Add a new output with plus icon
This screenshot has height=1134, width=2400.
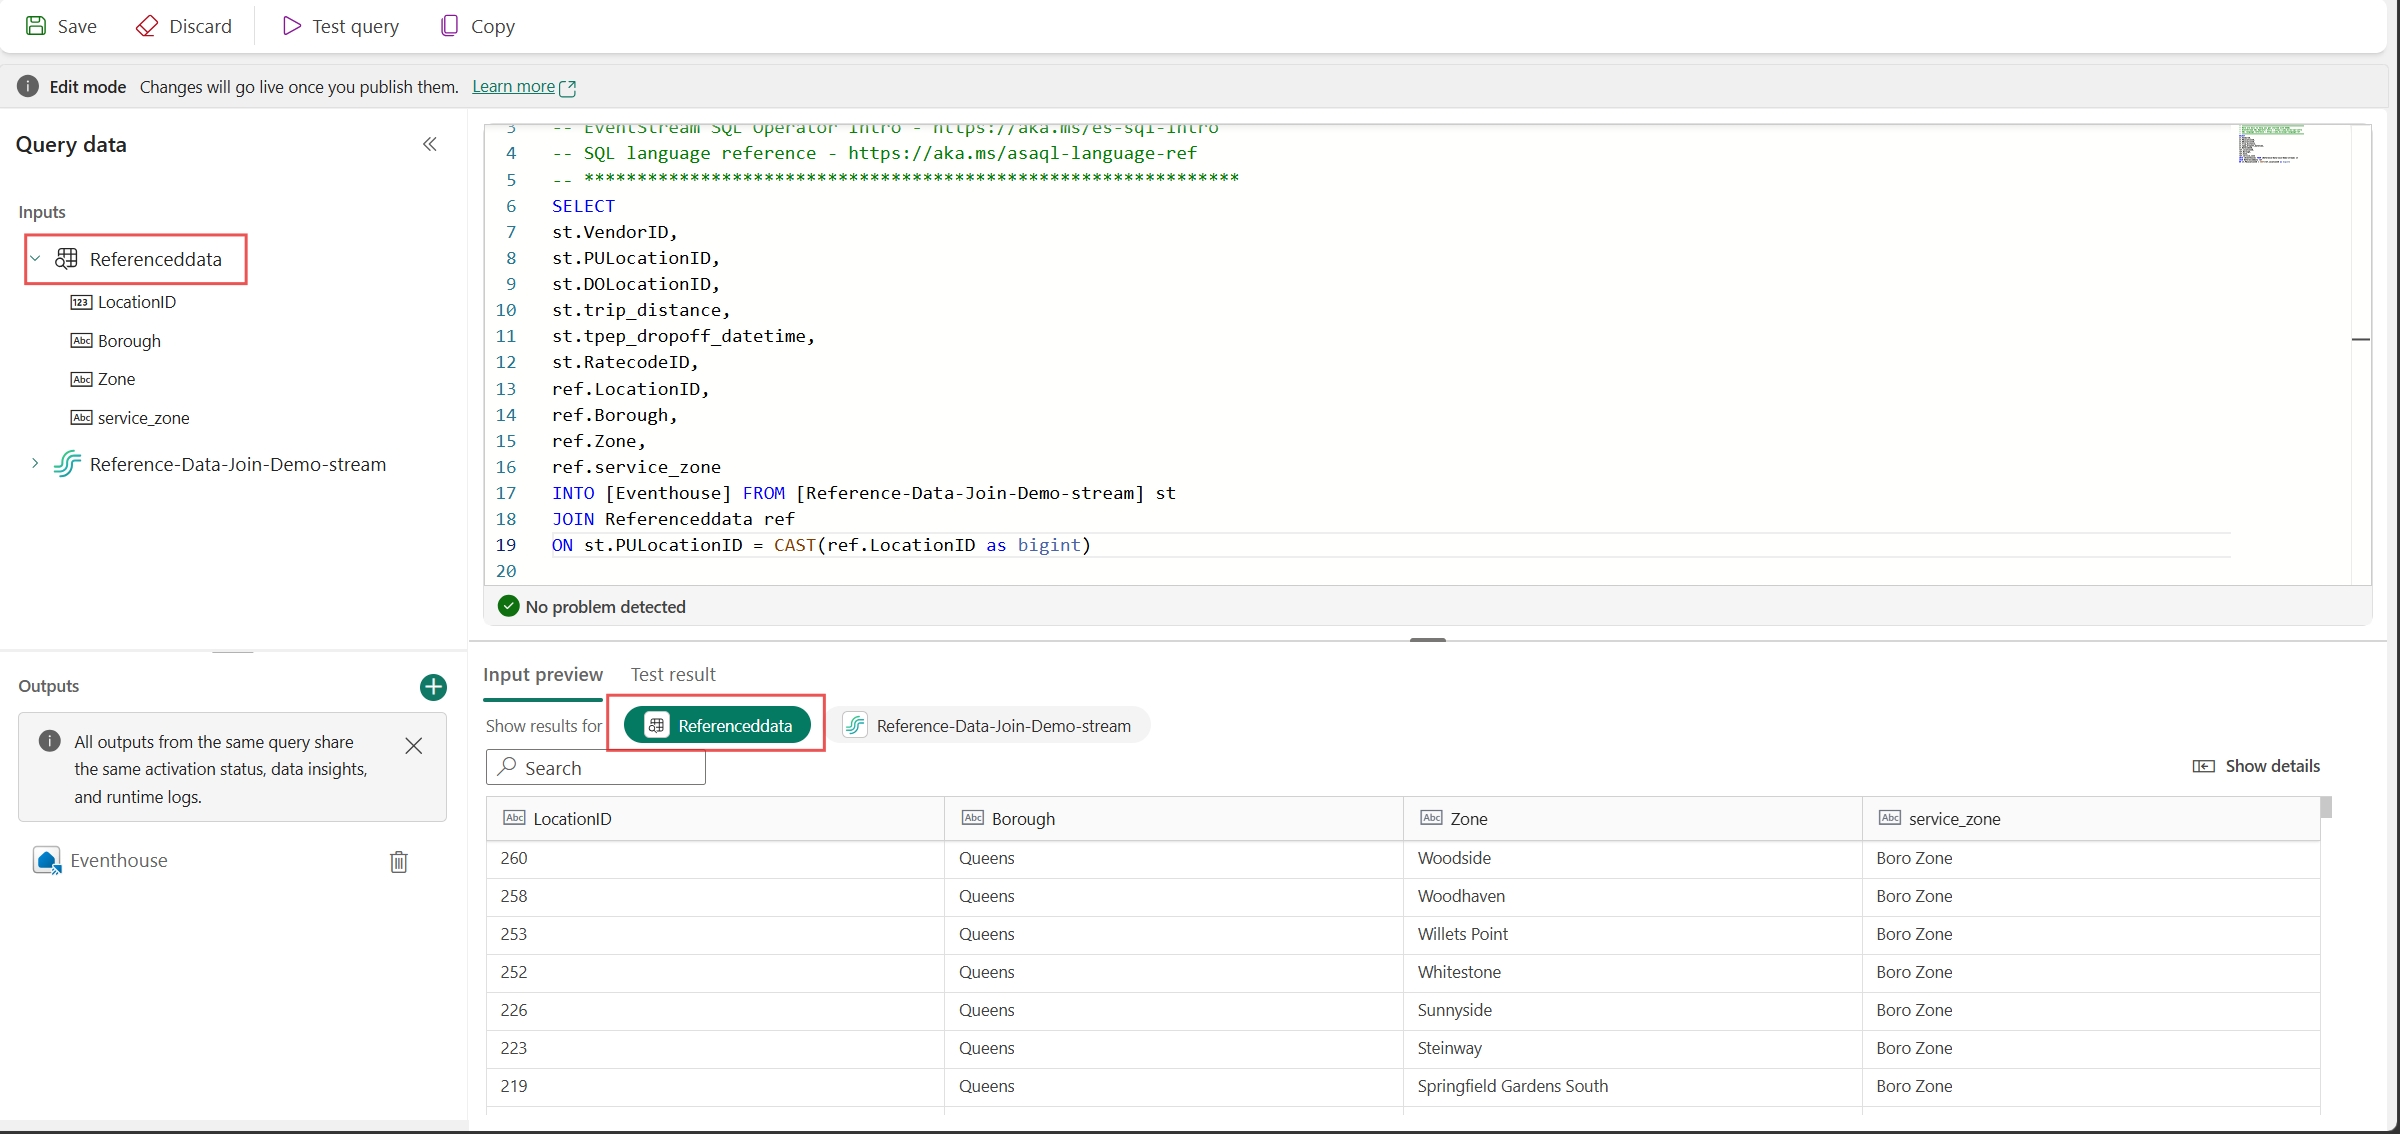(433, 687)
